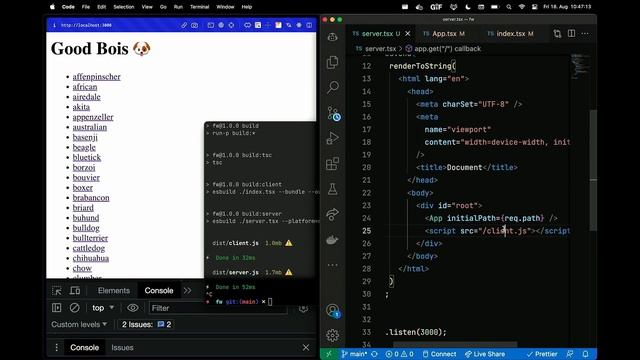The height and width of the screenshot is (360, 640).
Task: Click the 2 Issues badge
Action: pos(146,324)
